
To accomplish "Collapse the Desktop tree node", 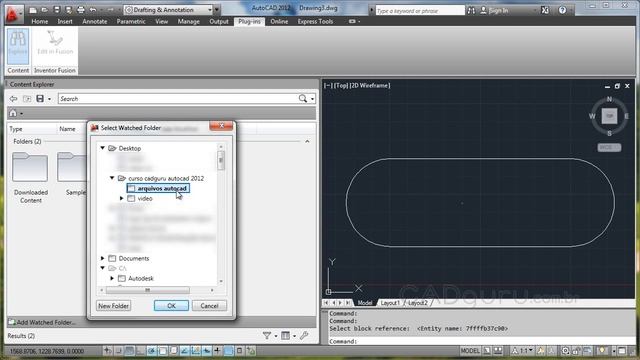I will pyautogui.click(x=103, y=148).
